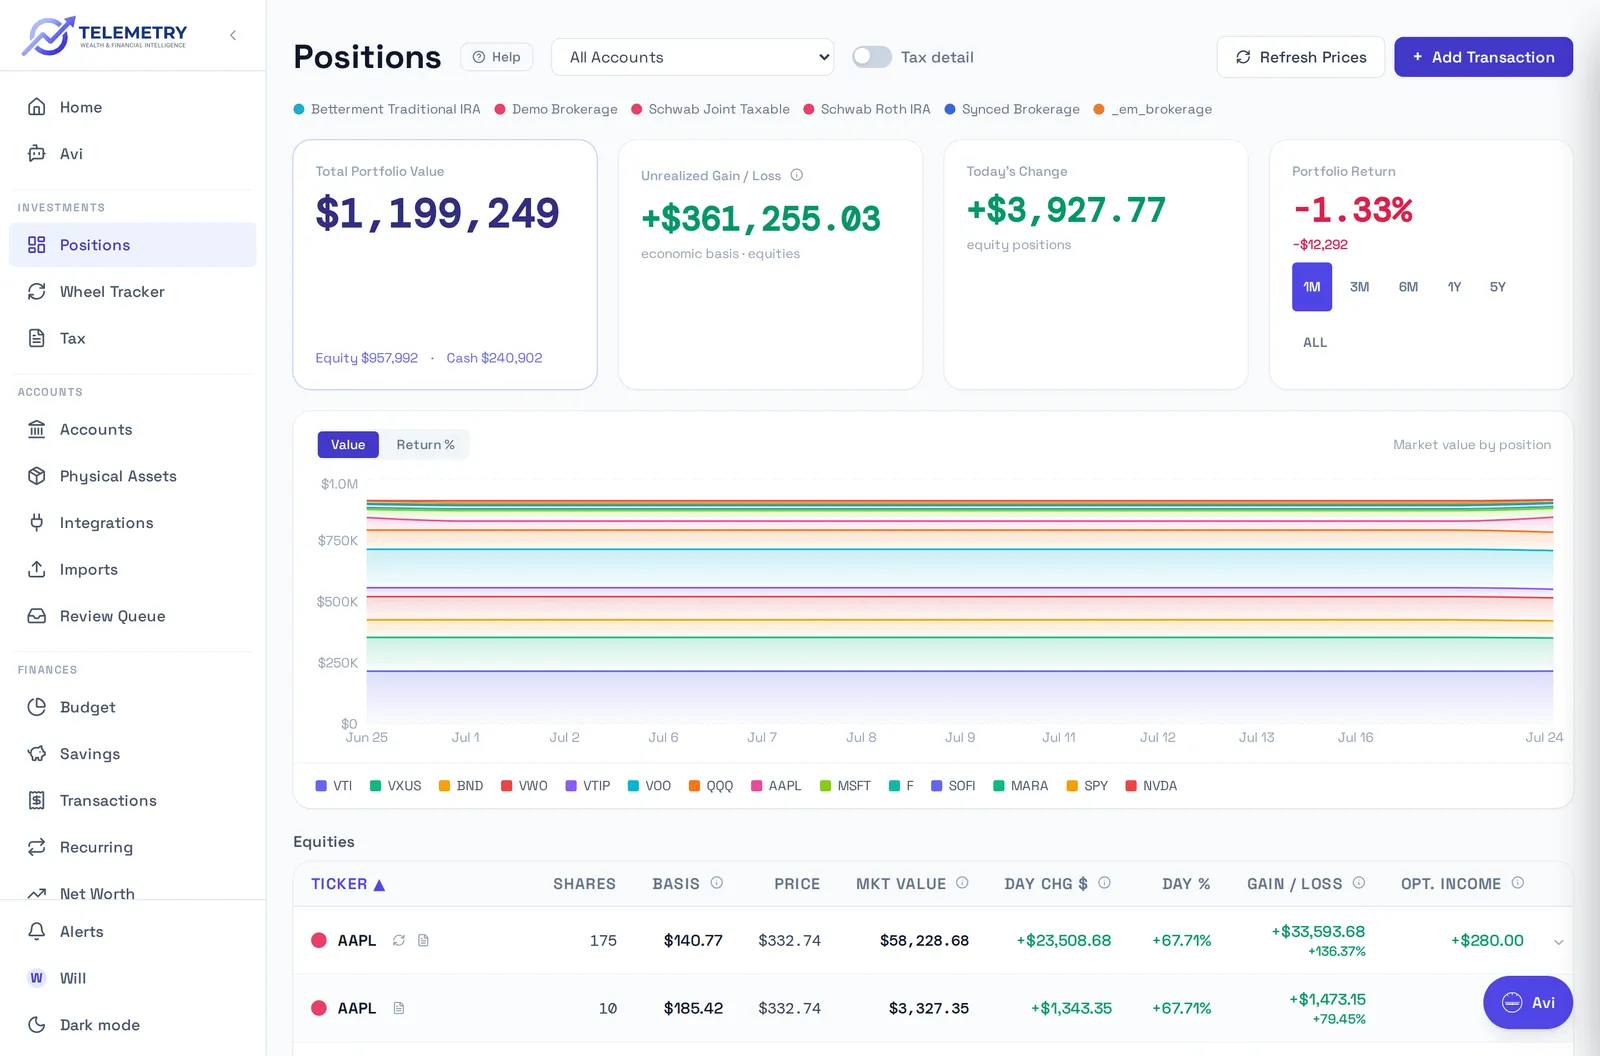This screenshot has height=1056, width=1600.
Task: Select the 1Y return period
Action: pyautogui.click(x=1455, y=287)
